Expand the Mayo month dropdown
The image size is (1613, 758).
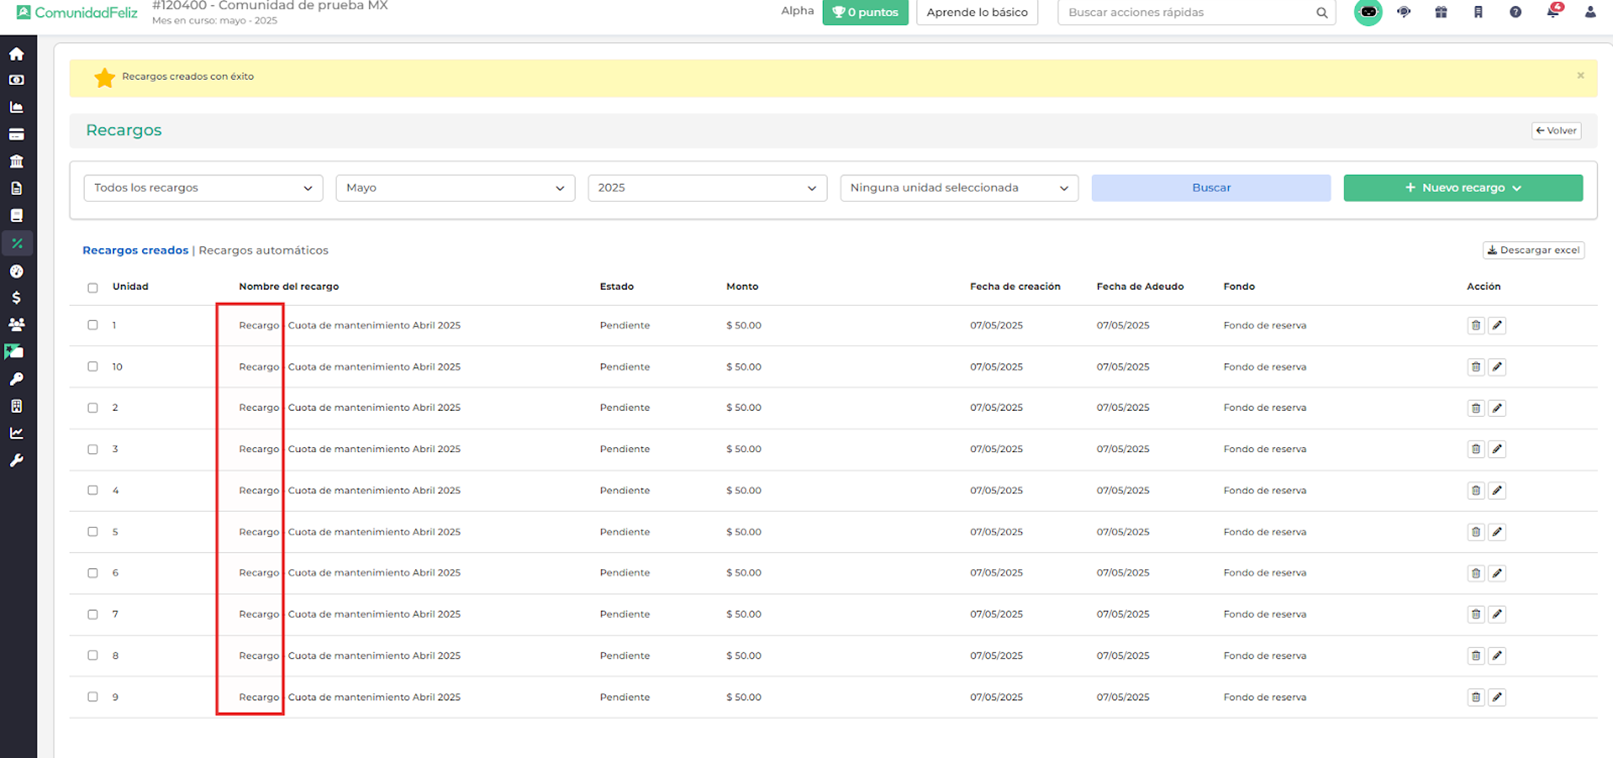click(x=455, y=188)
